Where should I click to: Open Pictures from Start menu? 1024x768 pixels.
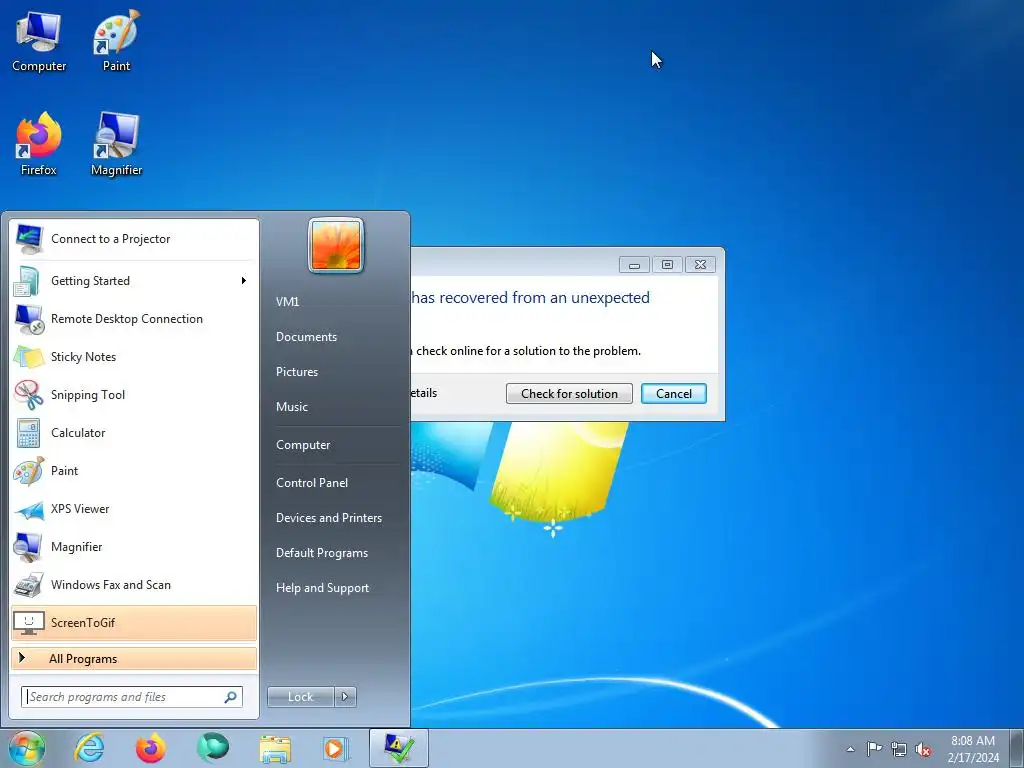[x=297, y=372]
